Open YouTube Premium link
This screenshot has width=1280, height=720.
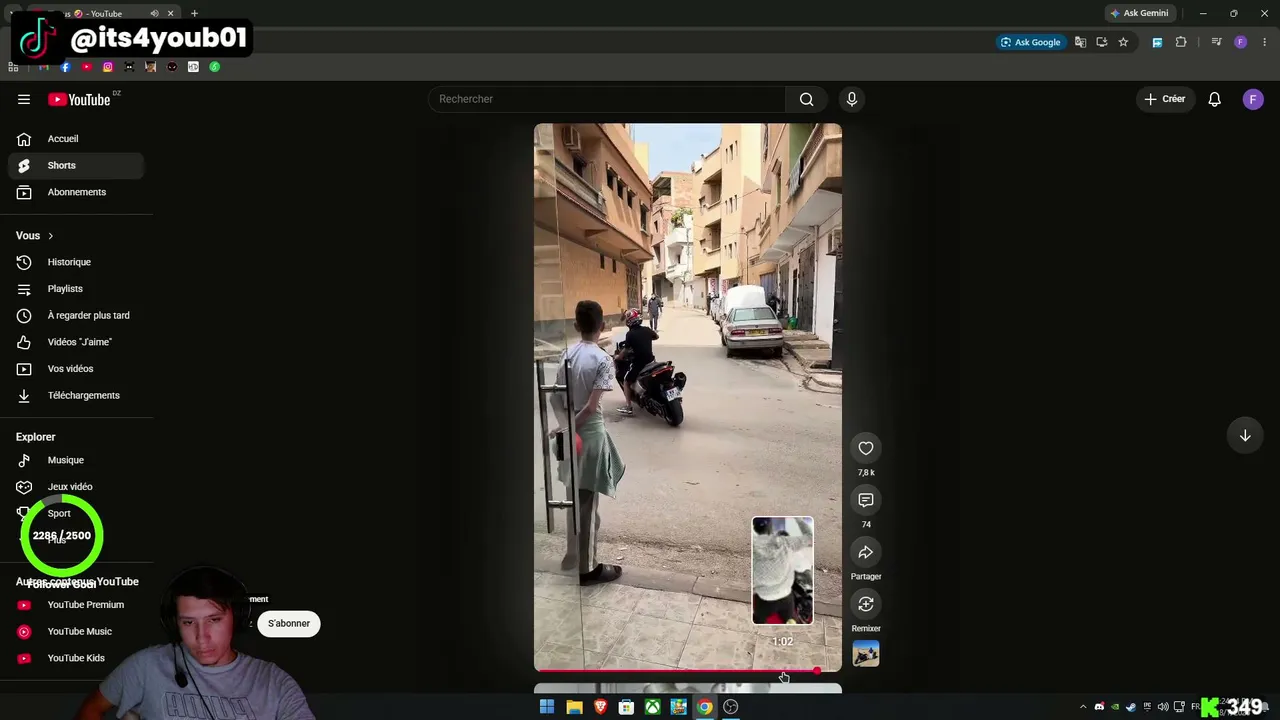pyautogui.click(x=76, y=605)
